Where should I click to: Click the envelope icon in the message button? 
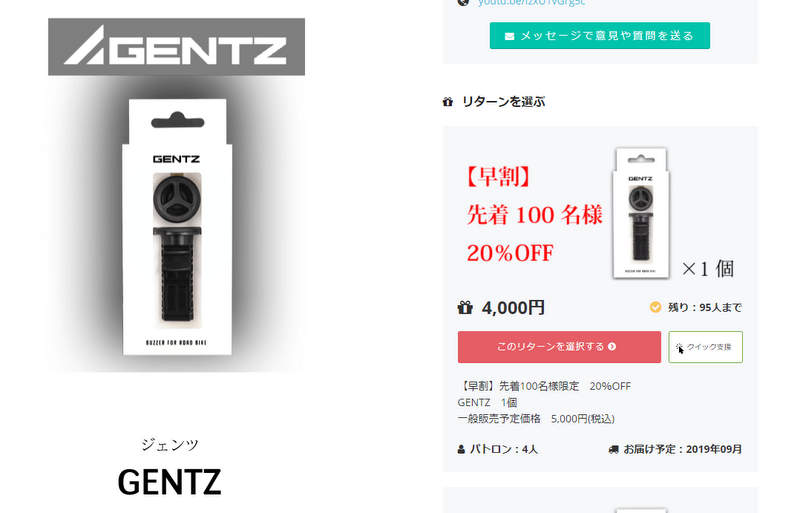pos(509,36)
